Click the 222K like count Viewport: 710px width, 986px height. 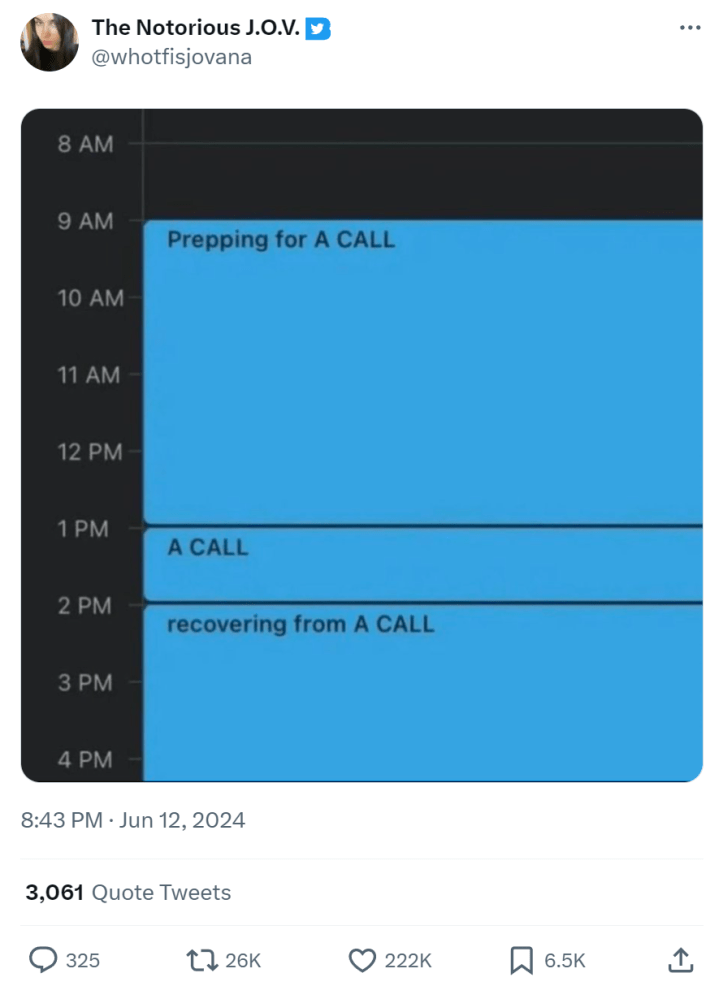click(408, 960)
